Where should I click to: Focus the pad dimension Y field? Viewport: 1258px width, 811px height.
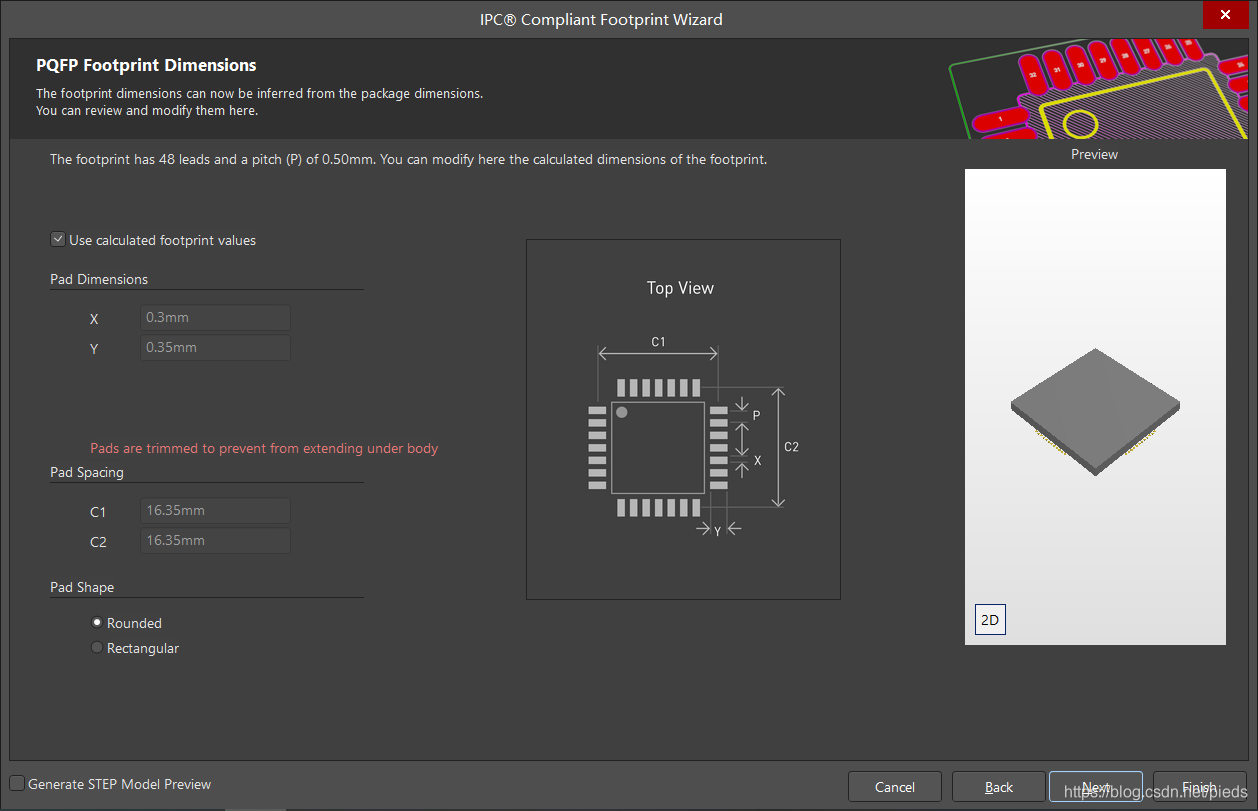pos(215,348)
